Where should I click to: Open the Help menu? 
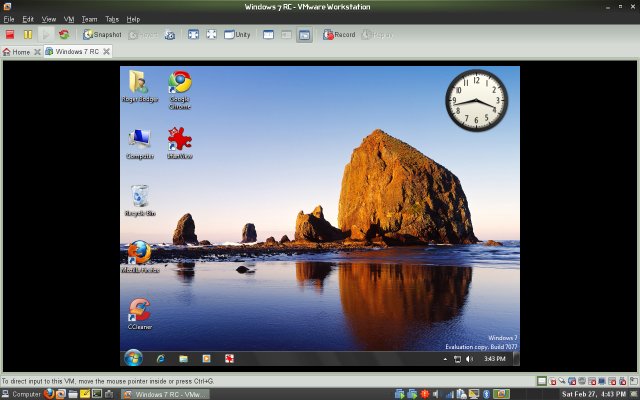[133, 19]
